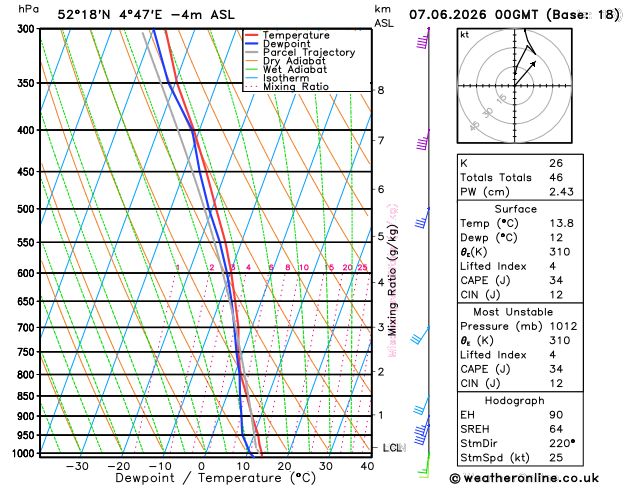The height and width of the screenshot is (486, 629).
Task: Click the blue wind barb at 500 hPa
Action: tap(422, 218)
